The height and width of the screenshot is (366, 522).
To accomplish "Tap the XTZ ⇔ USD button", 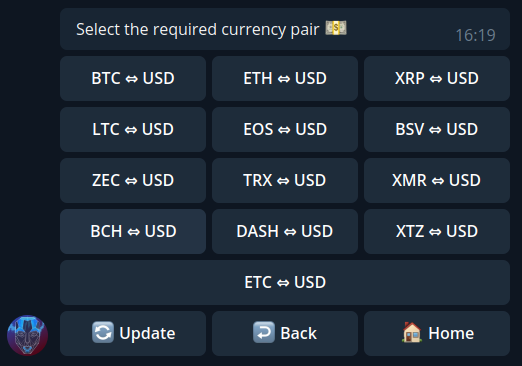I will click(437, 231).
